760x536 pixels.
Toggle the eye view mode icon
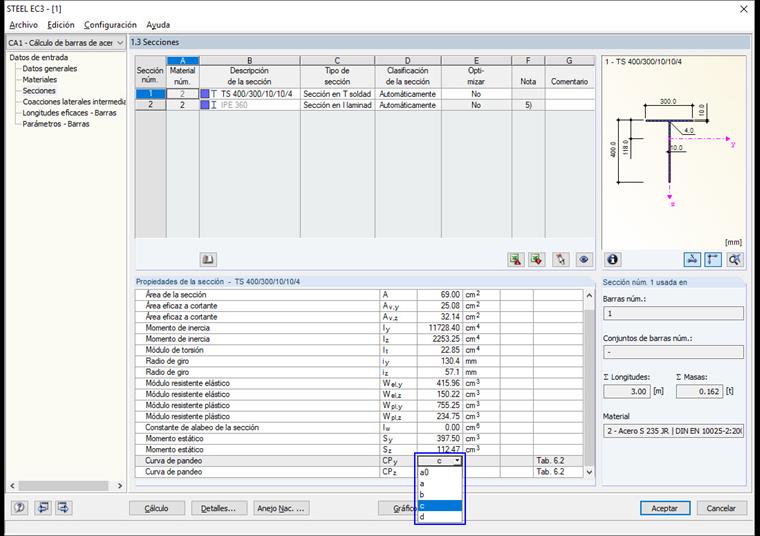[x=584, y=259]
